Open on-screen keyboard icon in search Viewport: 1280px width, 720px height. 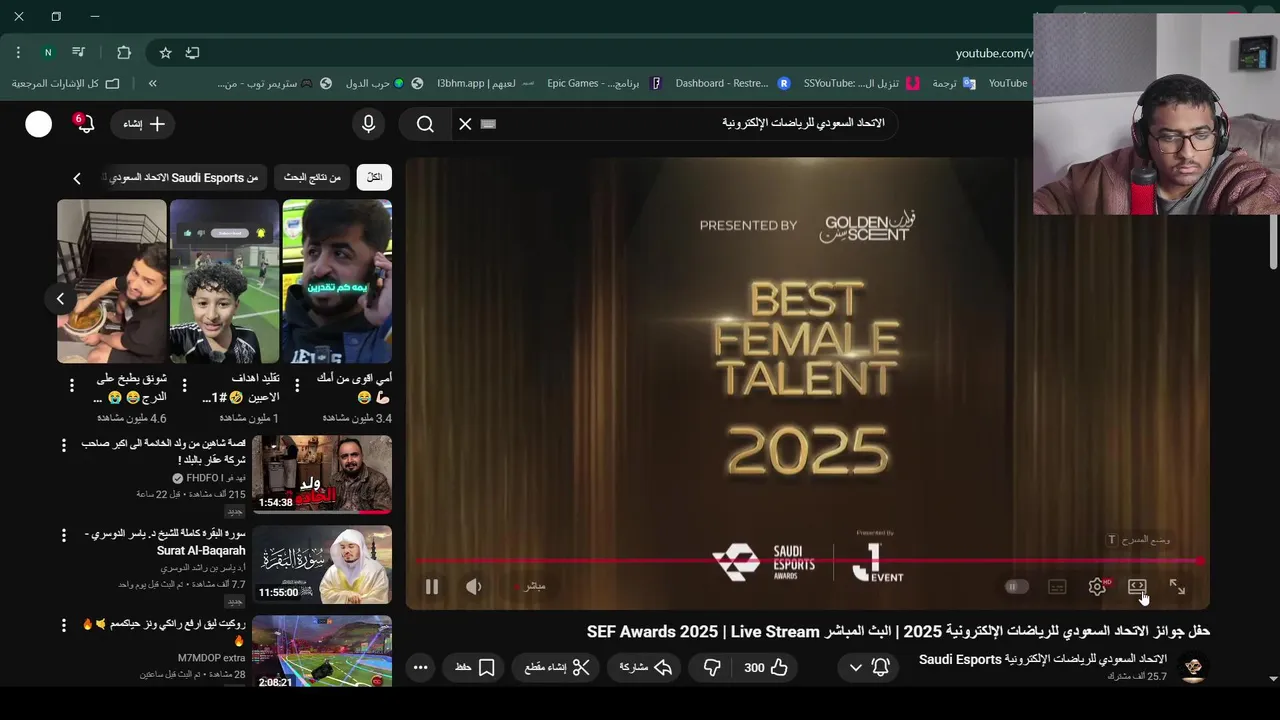[488, 124]
